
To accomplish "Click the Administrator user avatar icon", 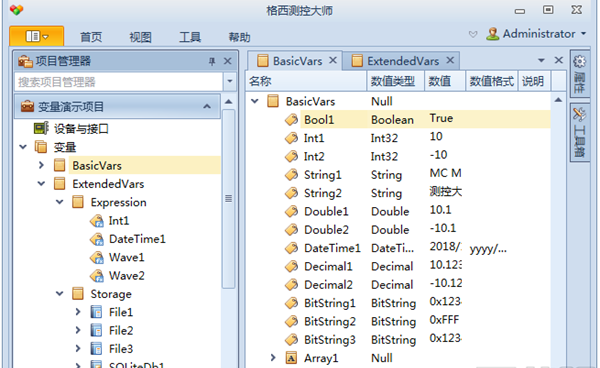I will 493,34.
